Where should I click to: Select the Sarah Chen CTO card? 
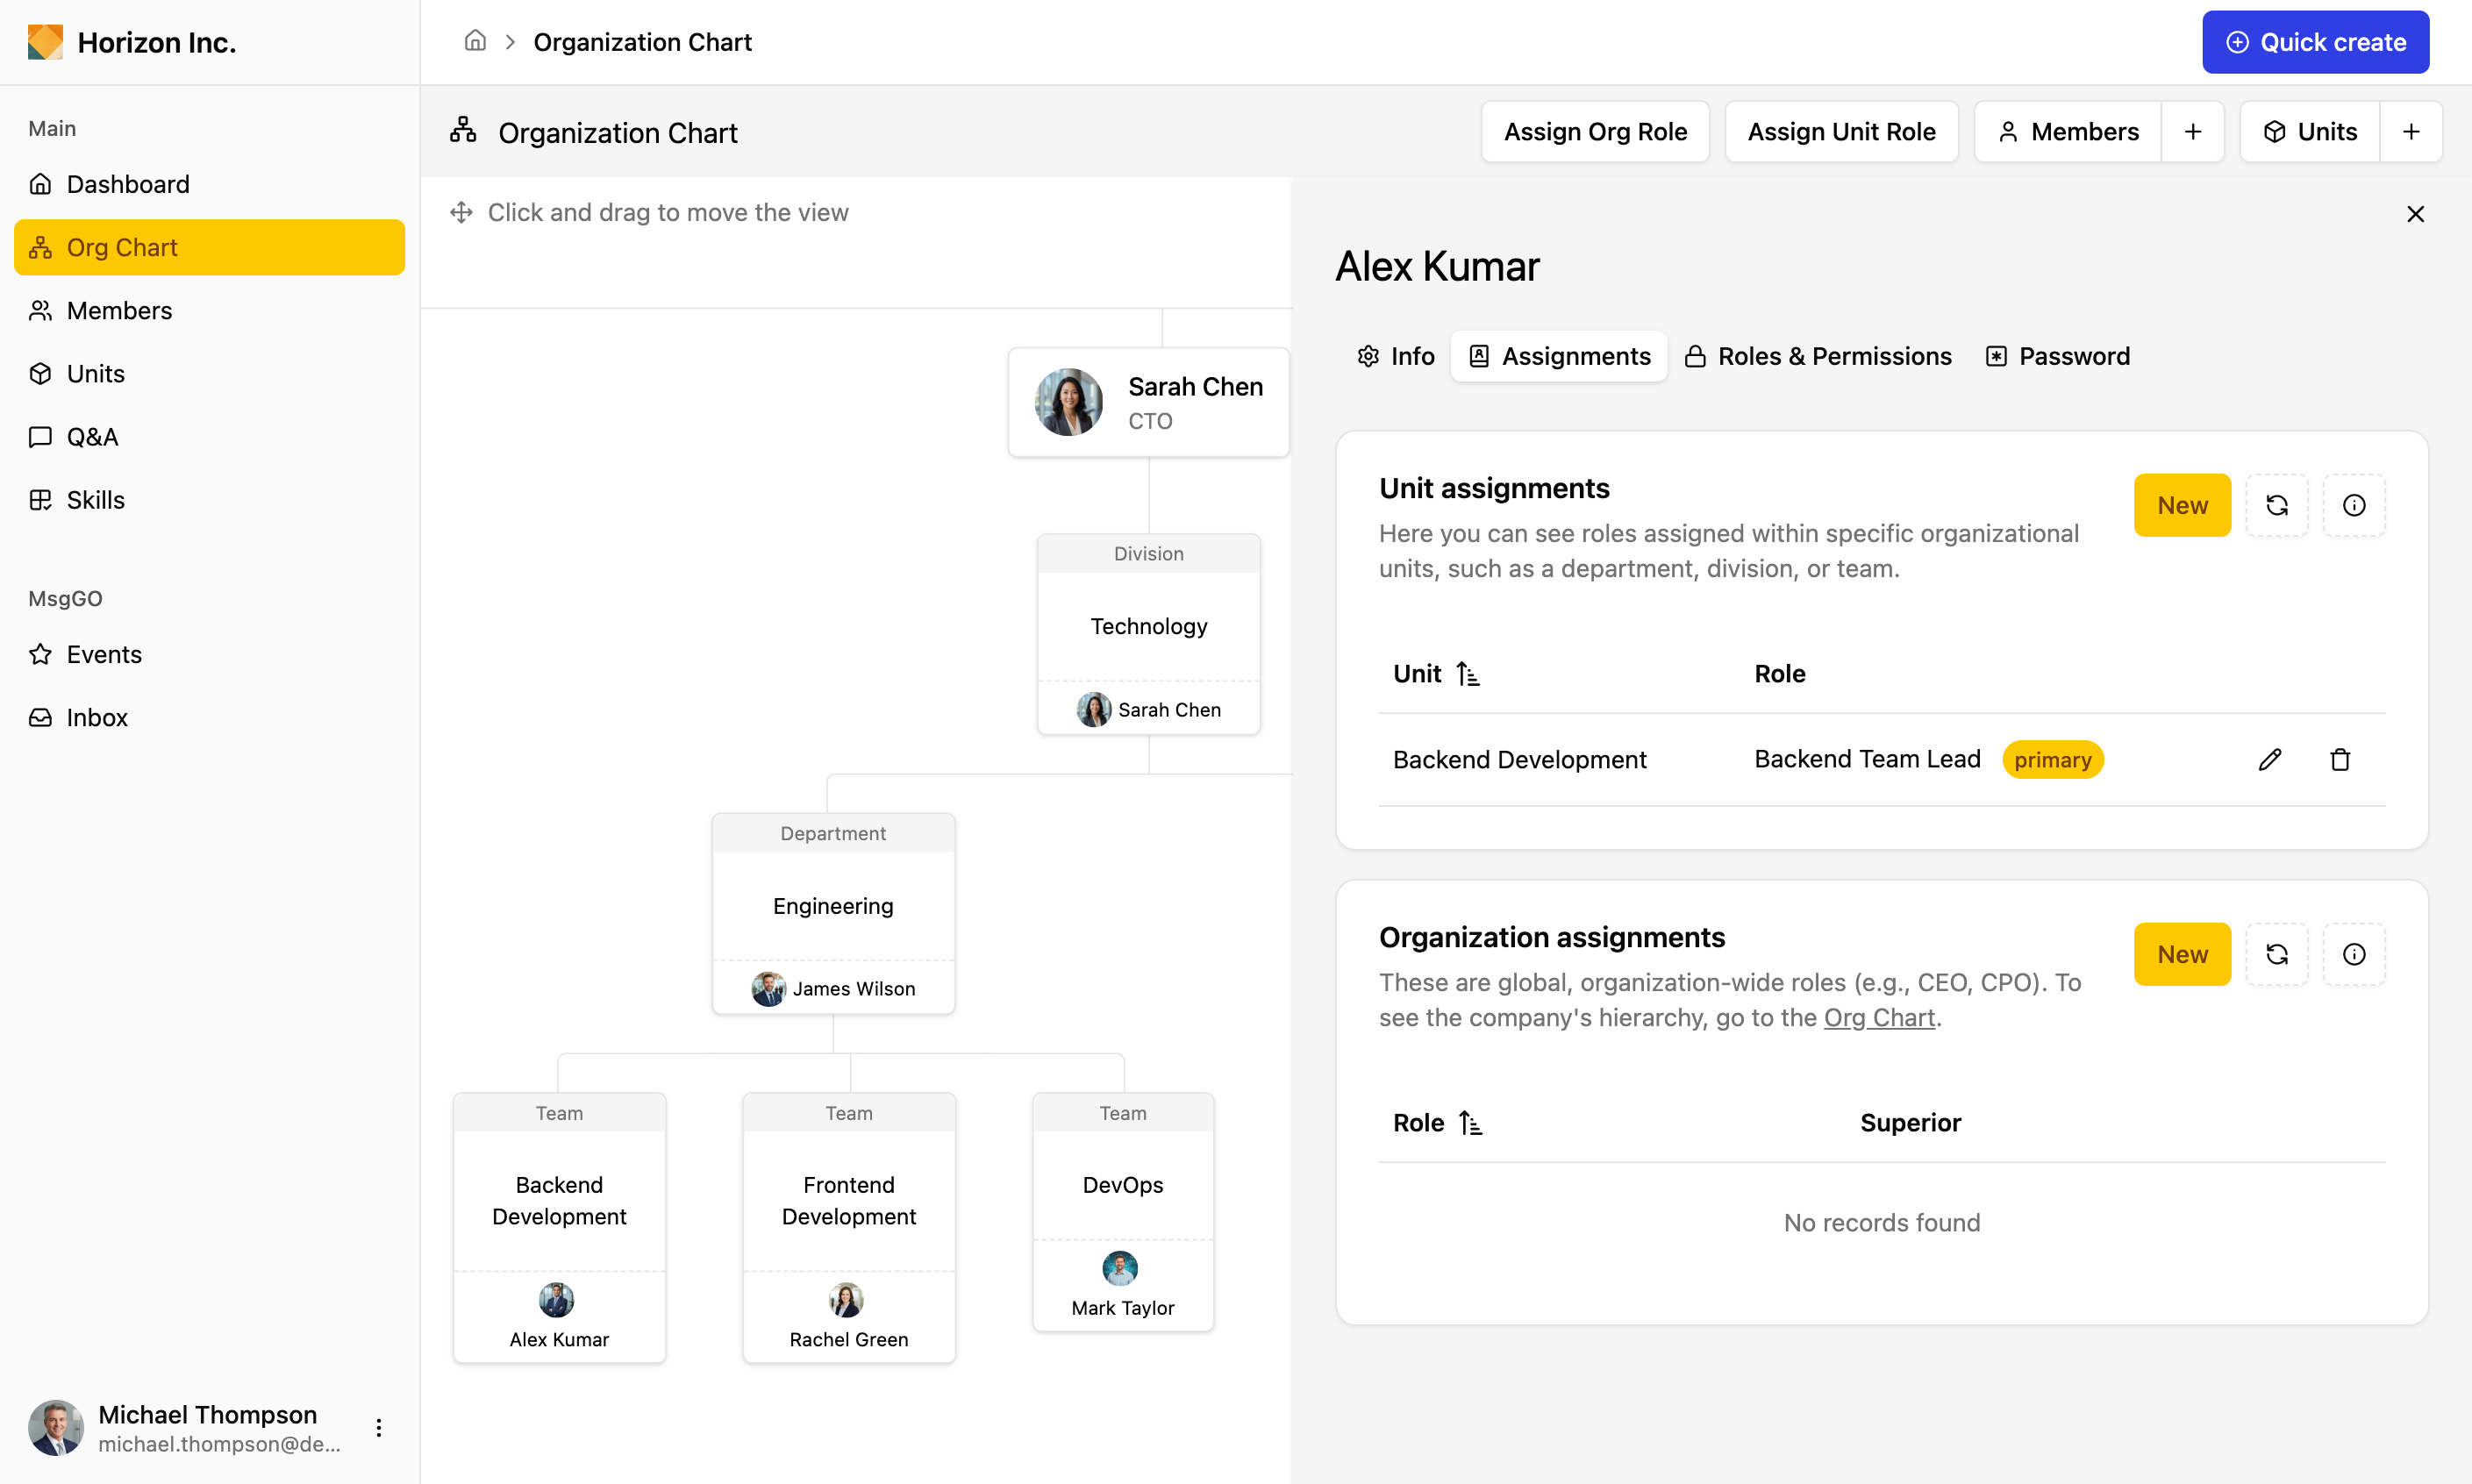[1148, 402]
